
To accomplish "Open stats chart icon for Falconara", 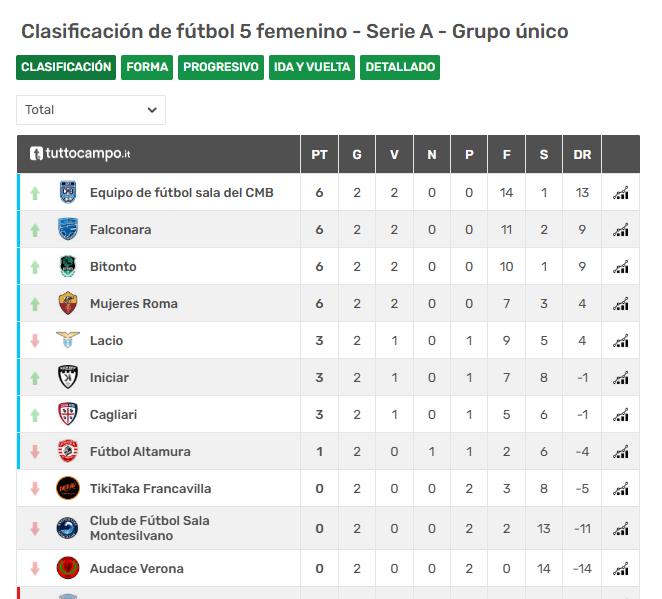I will pos(621,230).
